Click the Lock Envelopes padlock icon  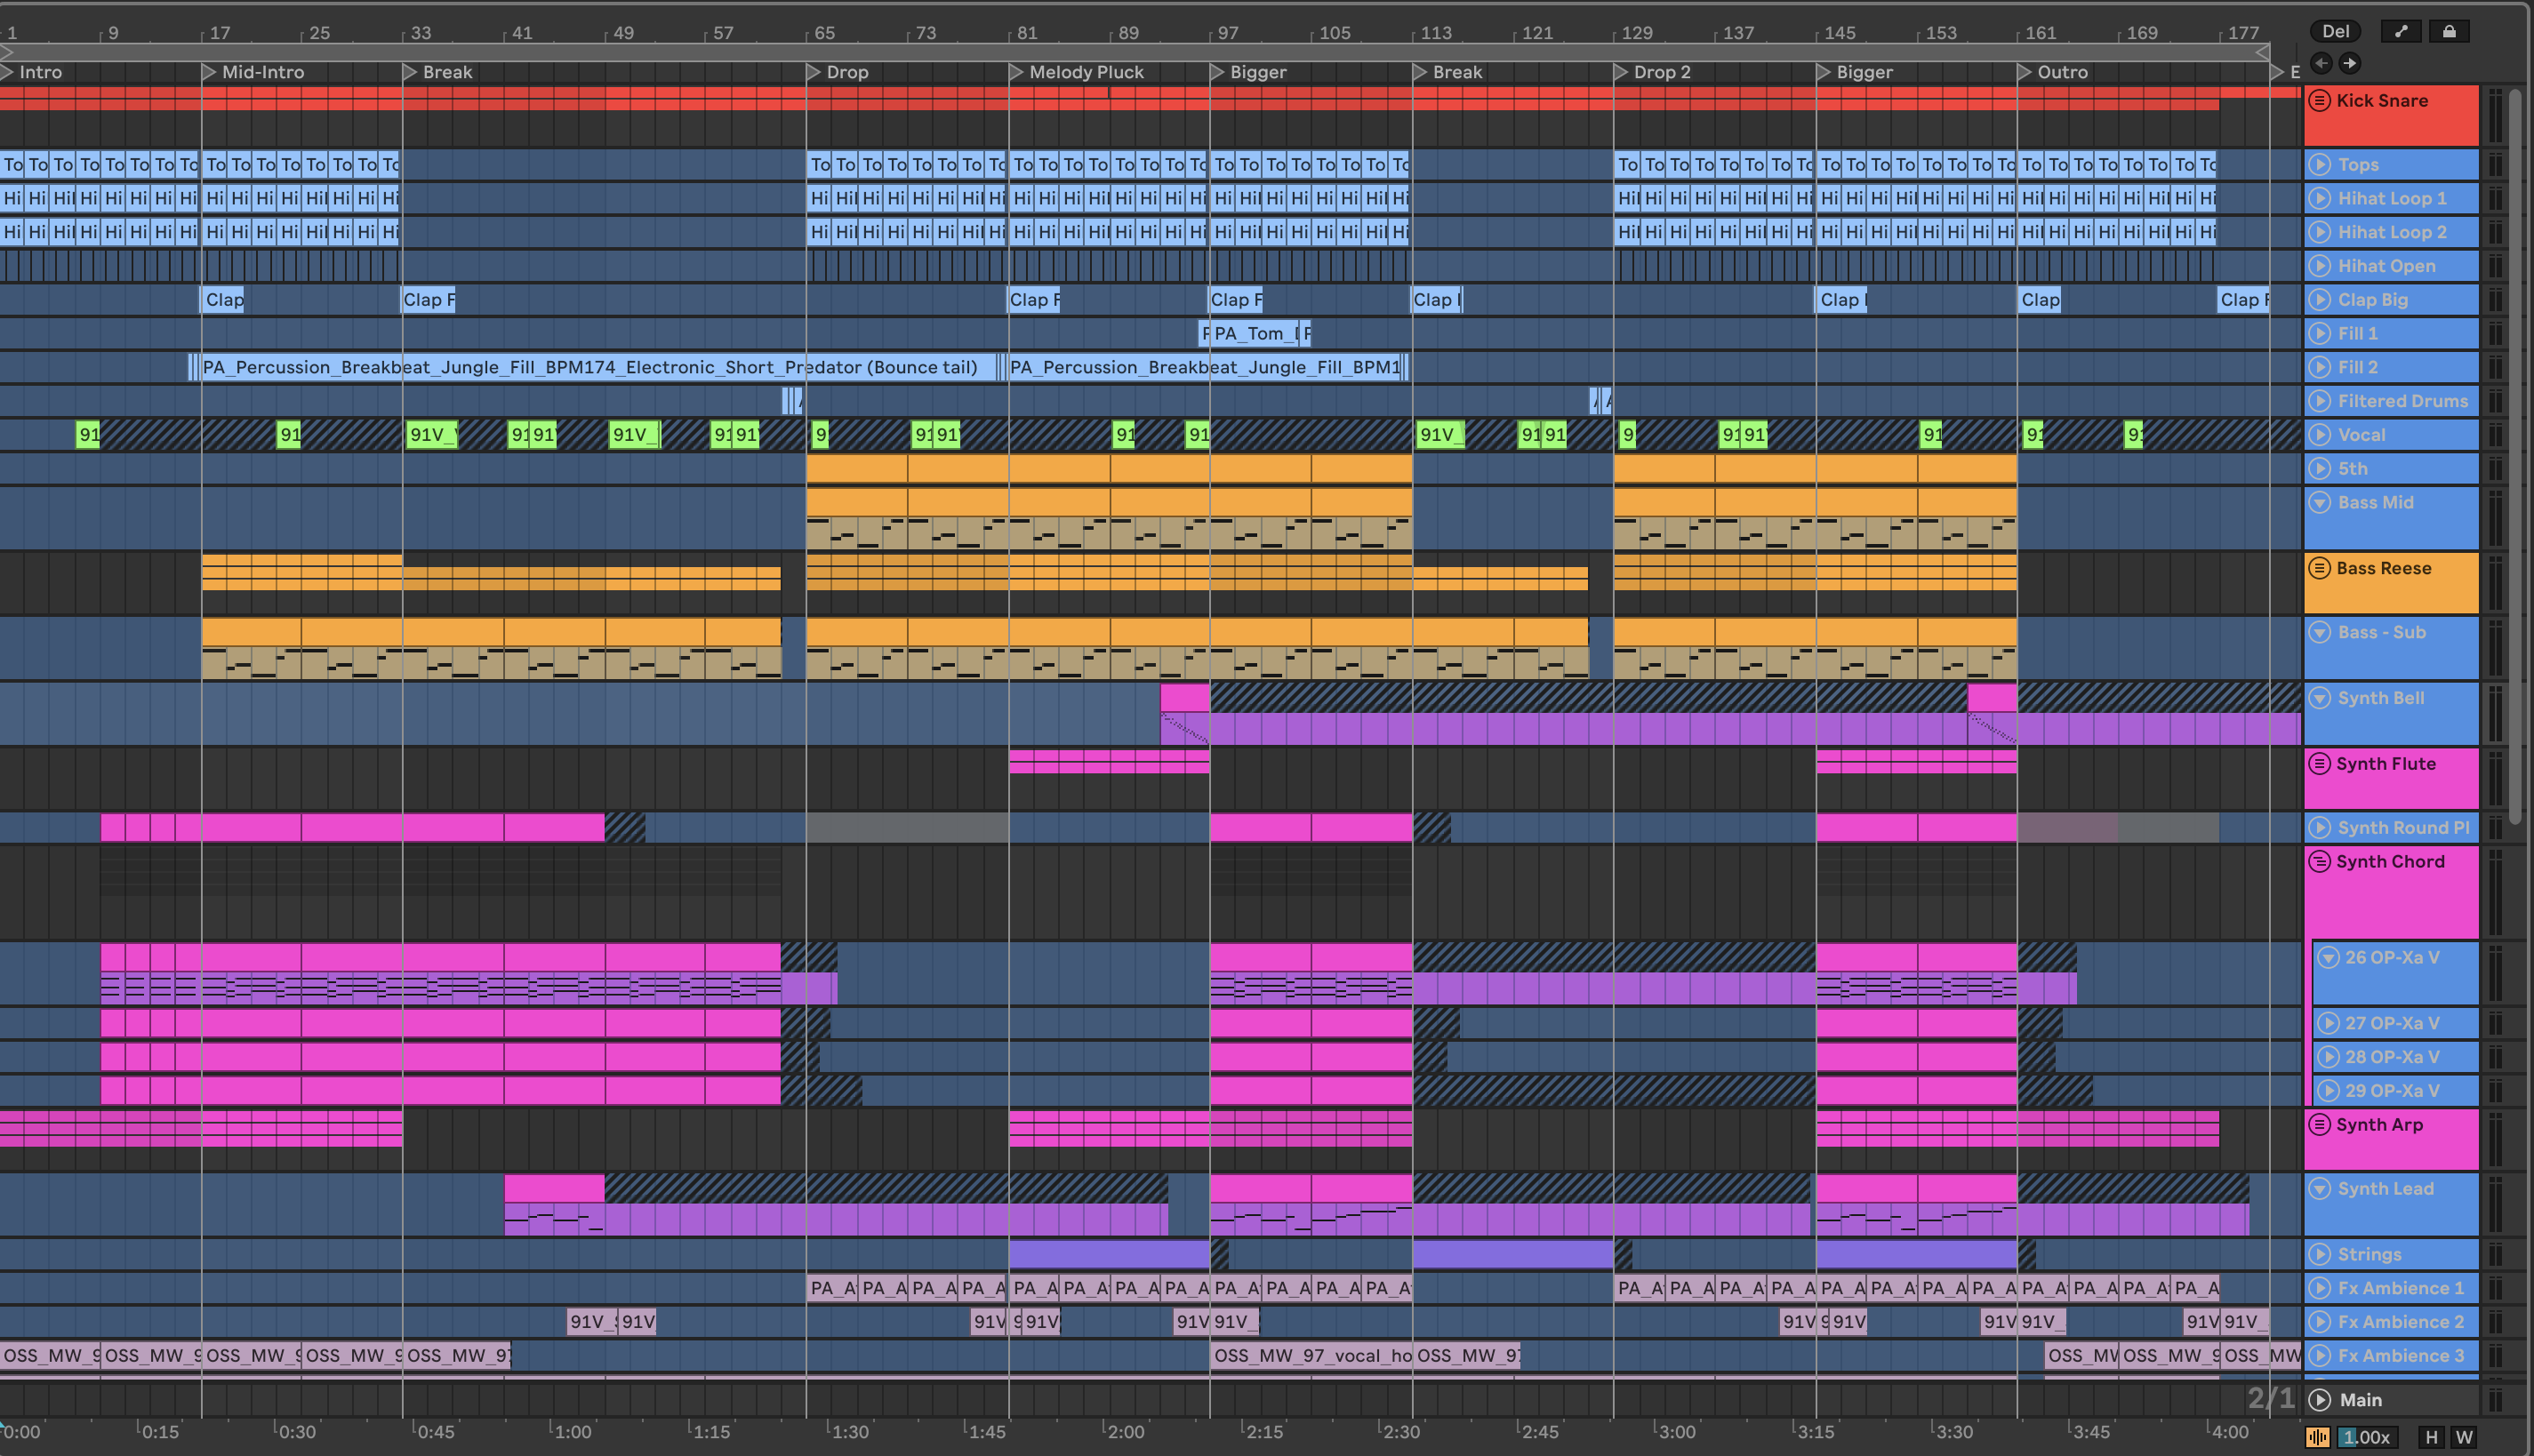pos(2449,31)
